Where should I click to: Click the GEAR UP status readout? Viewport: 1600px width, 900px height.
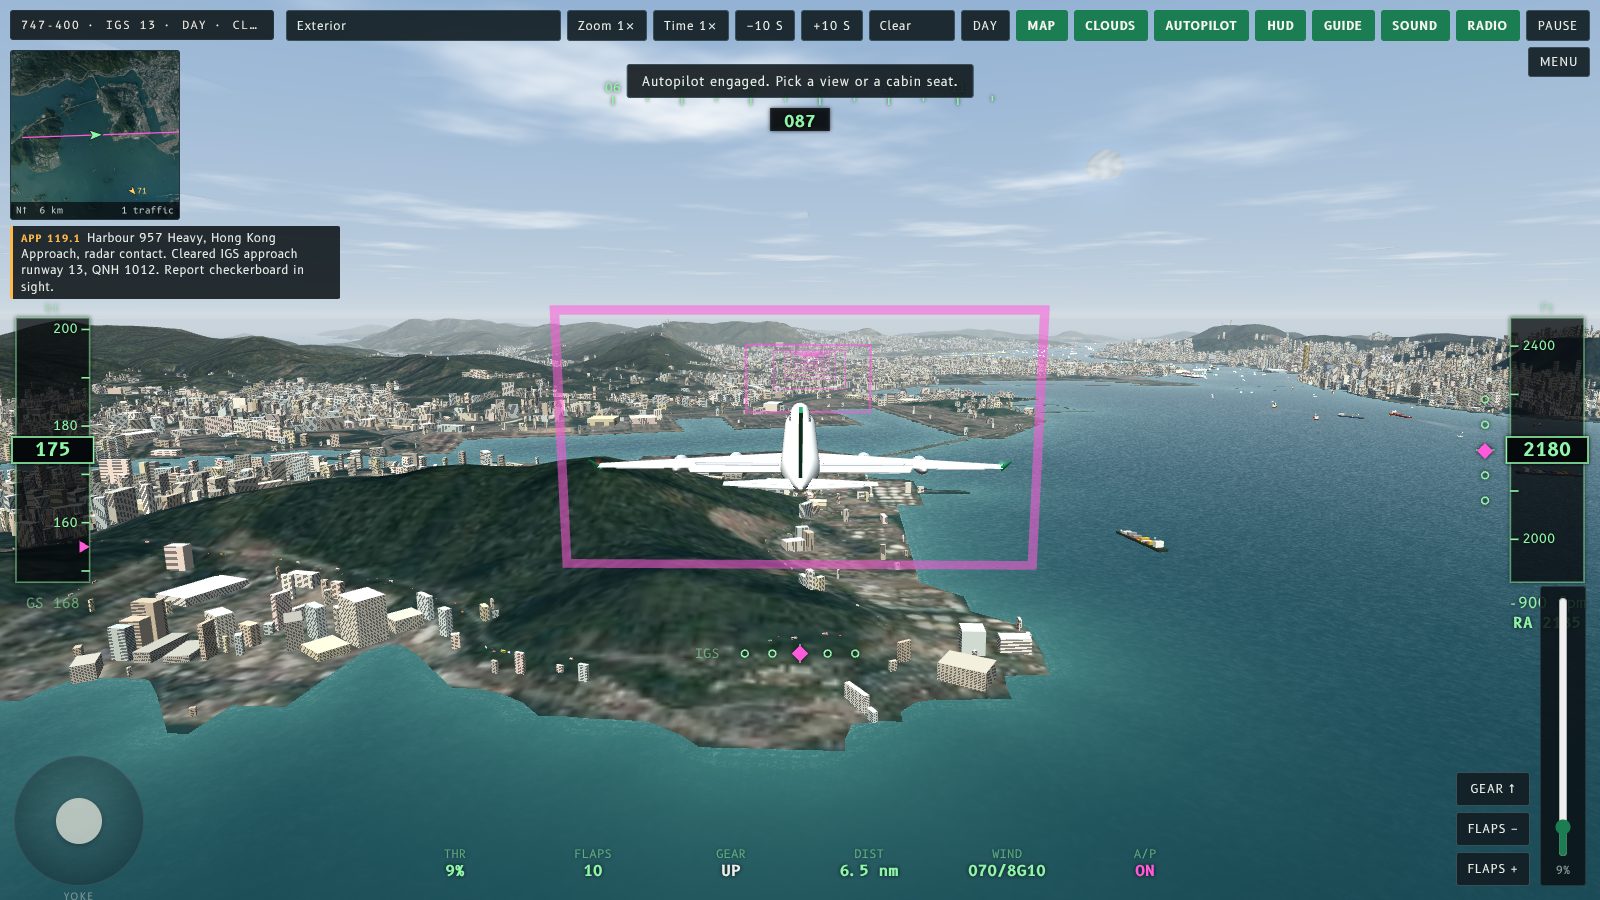pyautogui.click(x=731, y=863)
